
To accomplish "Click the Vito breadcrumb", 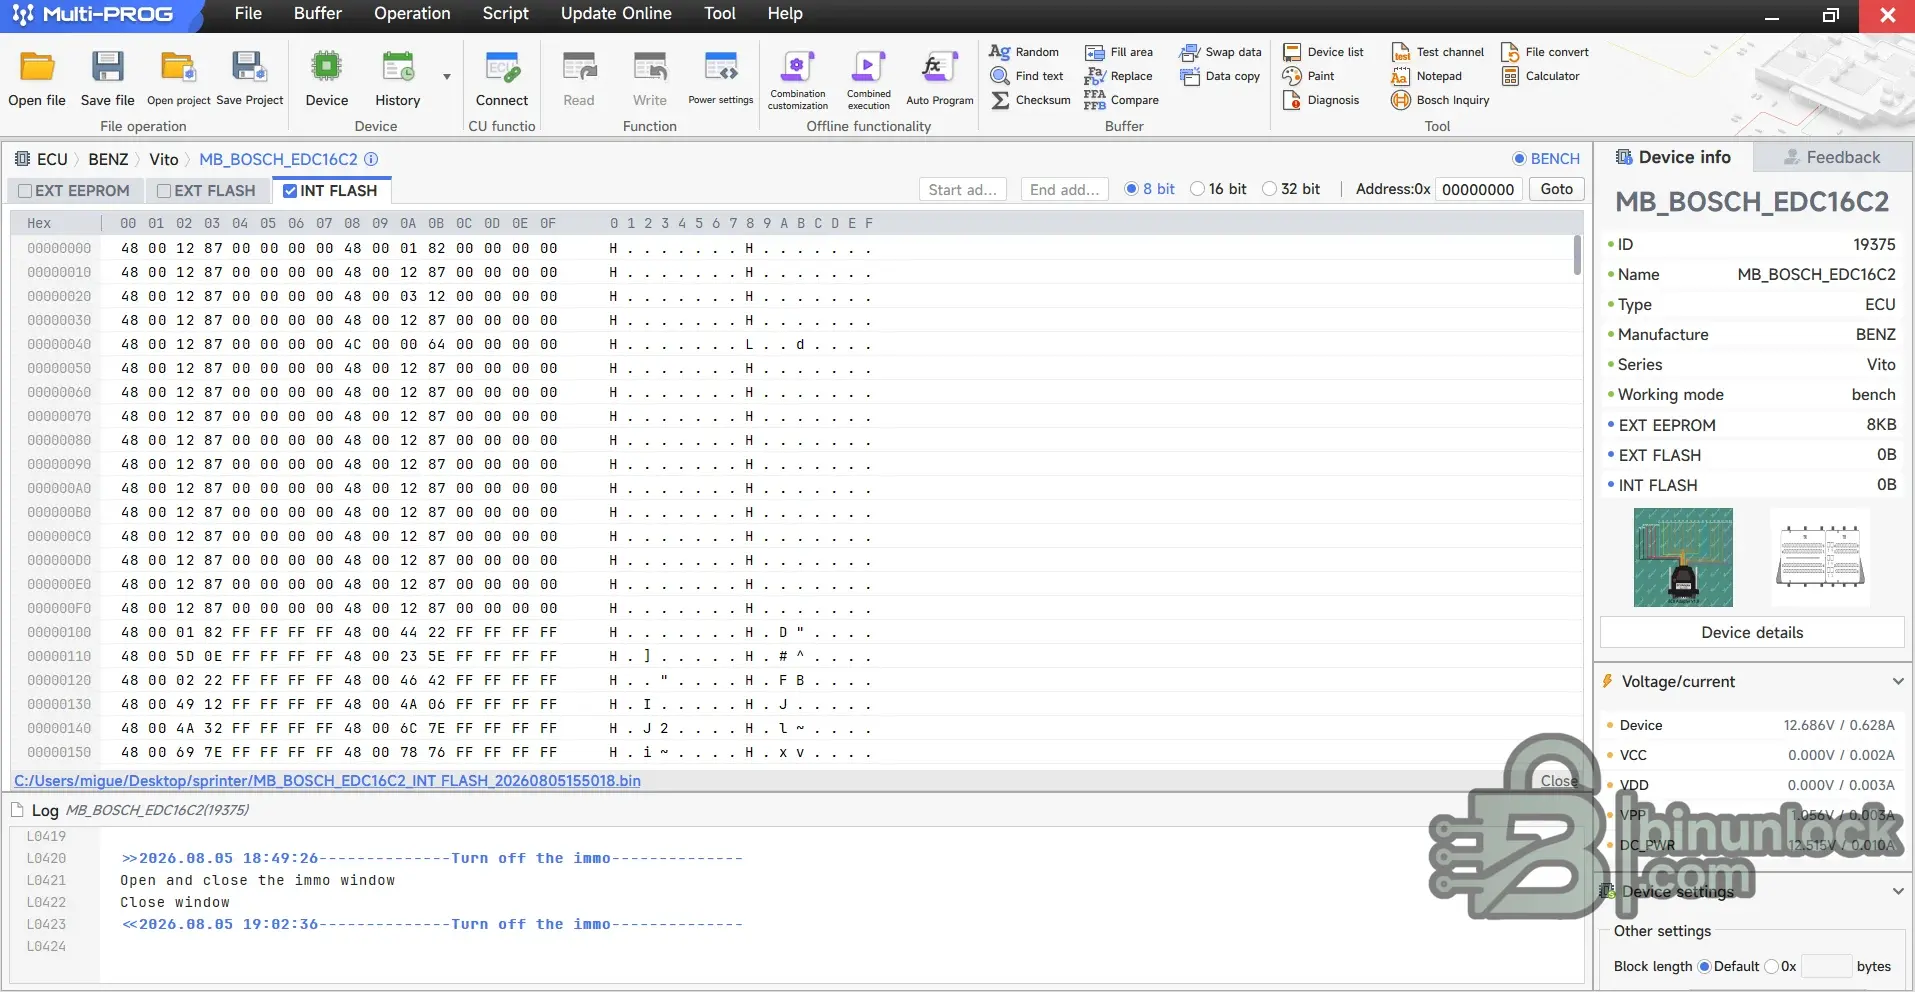I will (x=164, y=159).
